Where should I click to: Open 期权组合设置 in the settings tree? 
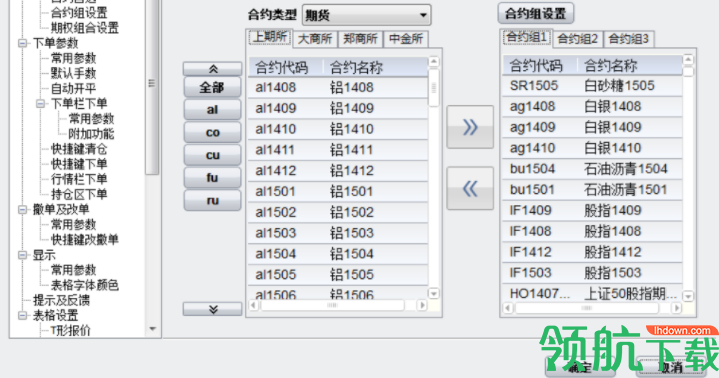84,28
